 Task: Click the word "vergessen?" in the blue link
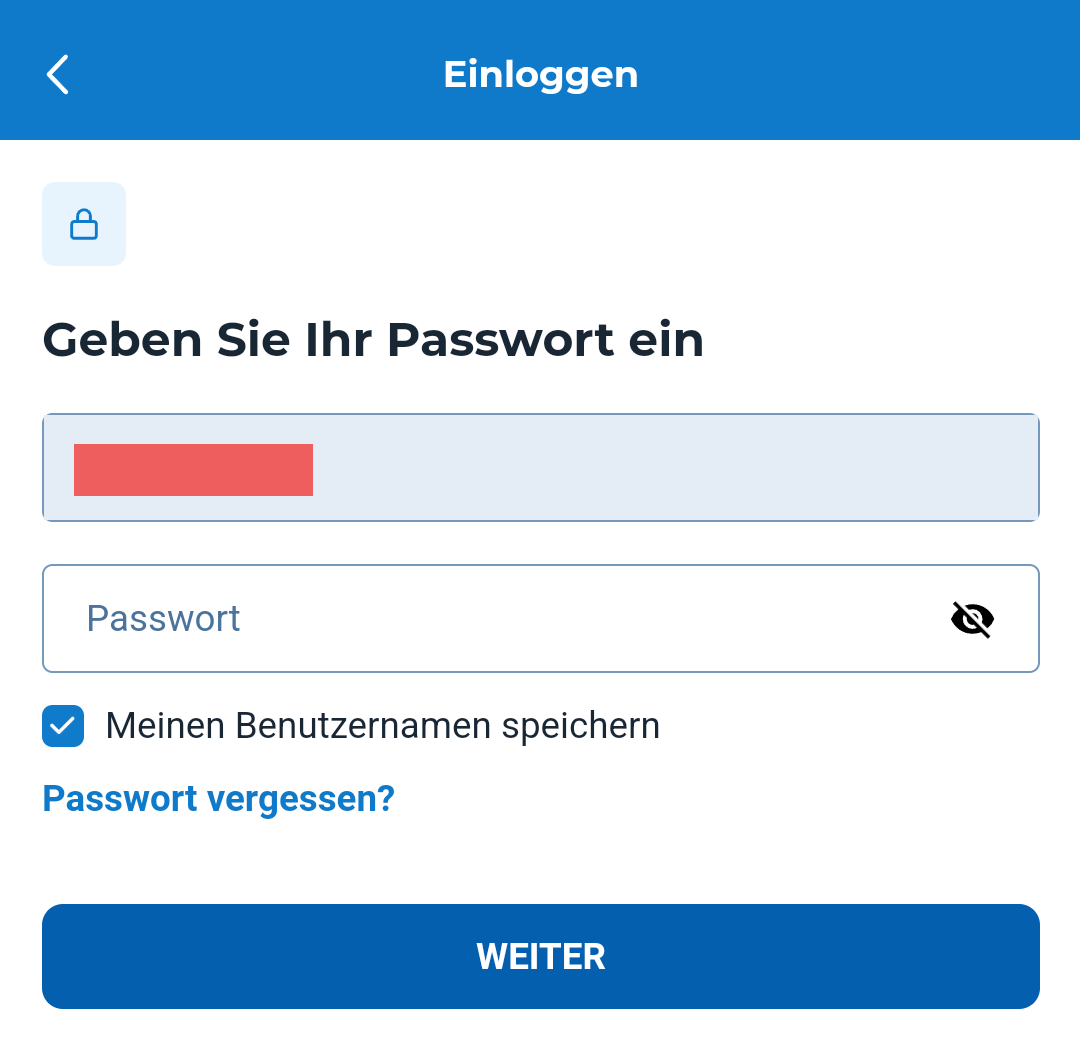point(300,799)
